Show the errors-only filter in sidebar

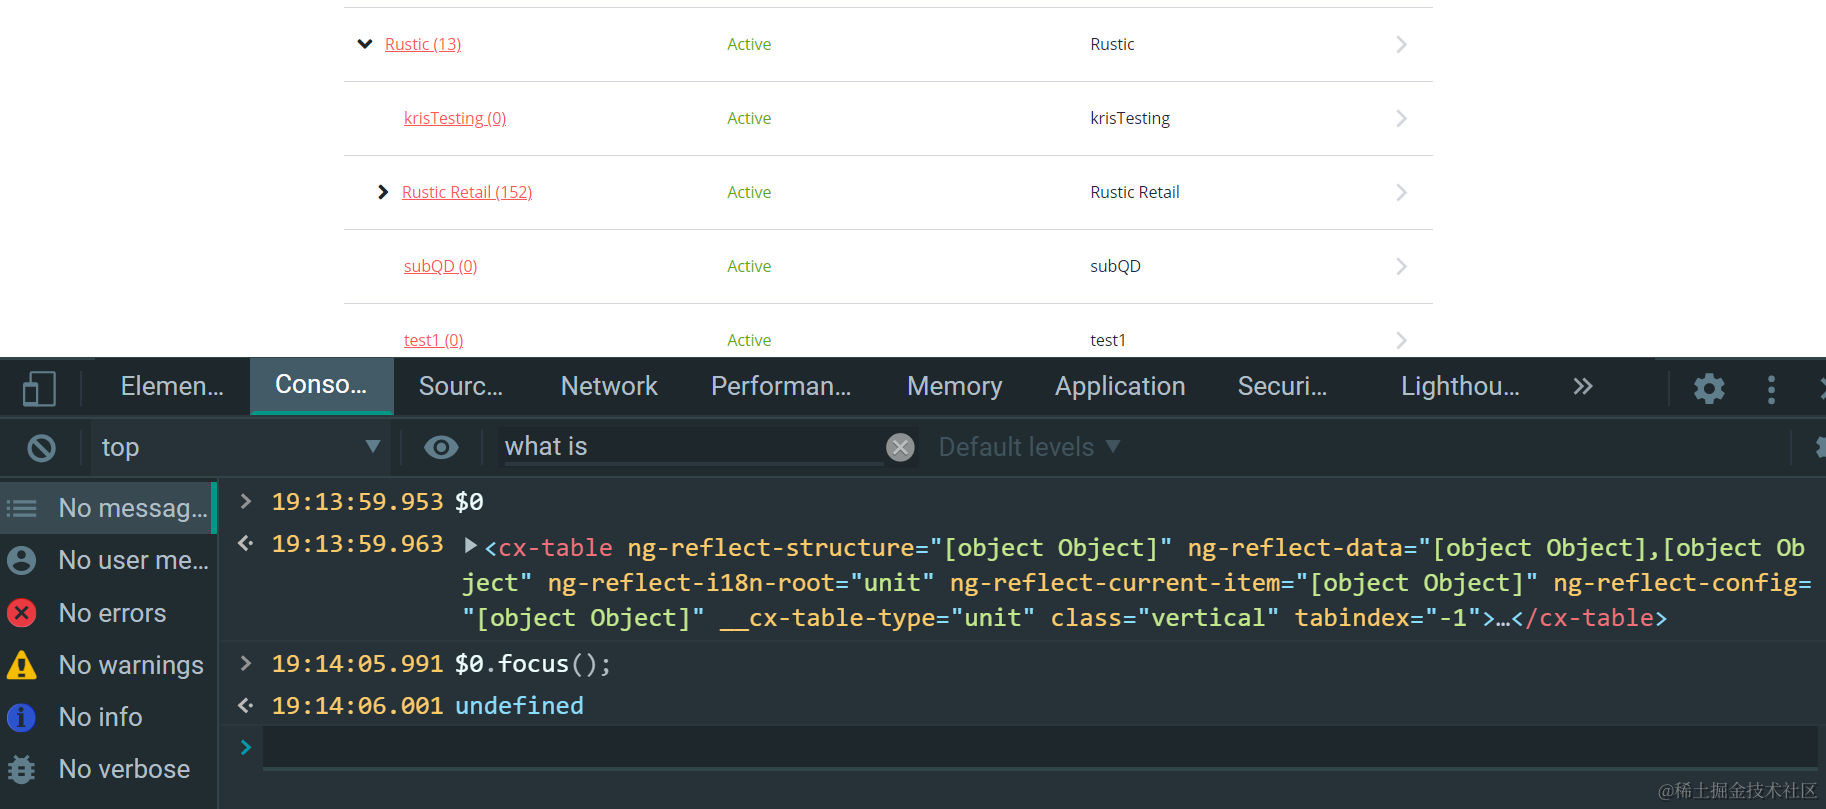coord(111,613)
